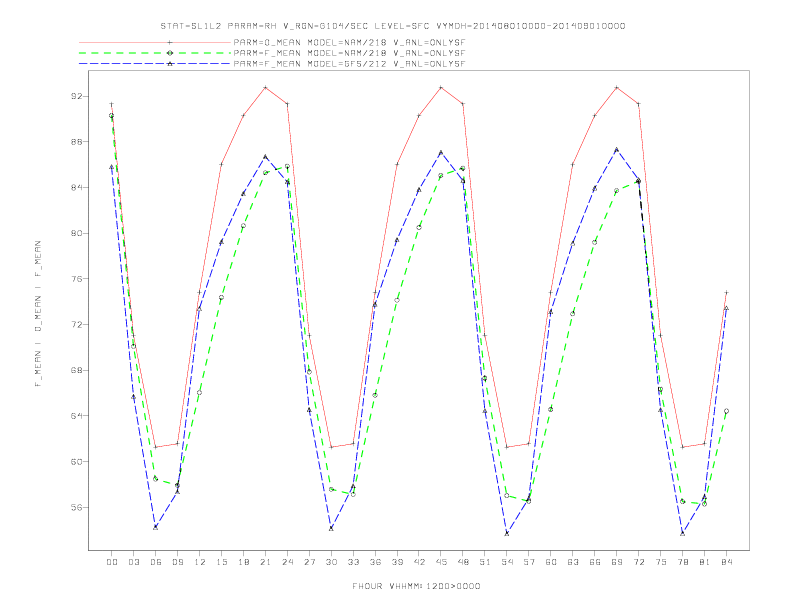This screenshot has width=792, height=612.
Task: Click the x-axis forecast hour label 57
Action: pos(529,562)
